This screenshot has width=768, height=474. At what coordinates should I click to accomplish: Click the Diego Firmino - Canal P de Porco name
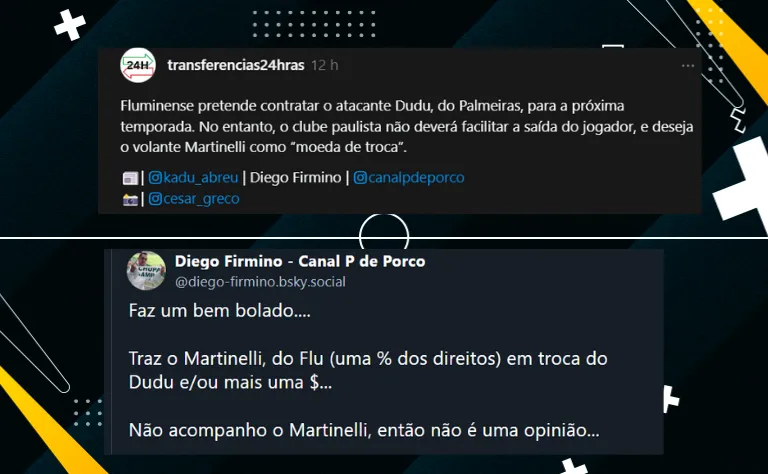[x=300, y=261]
